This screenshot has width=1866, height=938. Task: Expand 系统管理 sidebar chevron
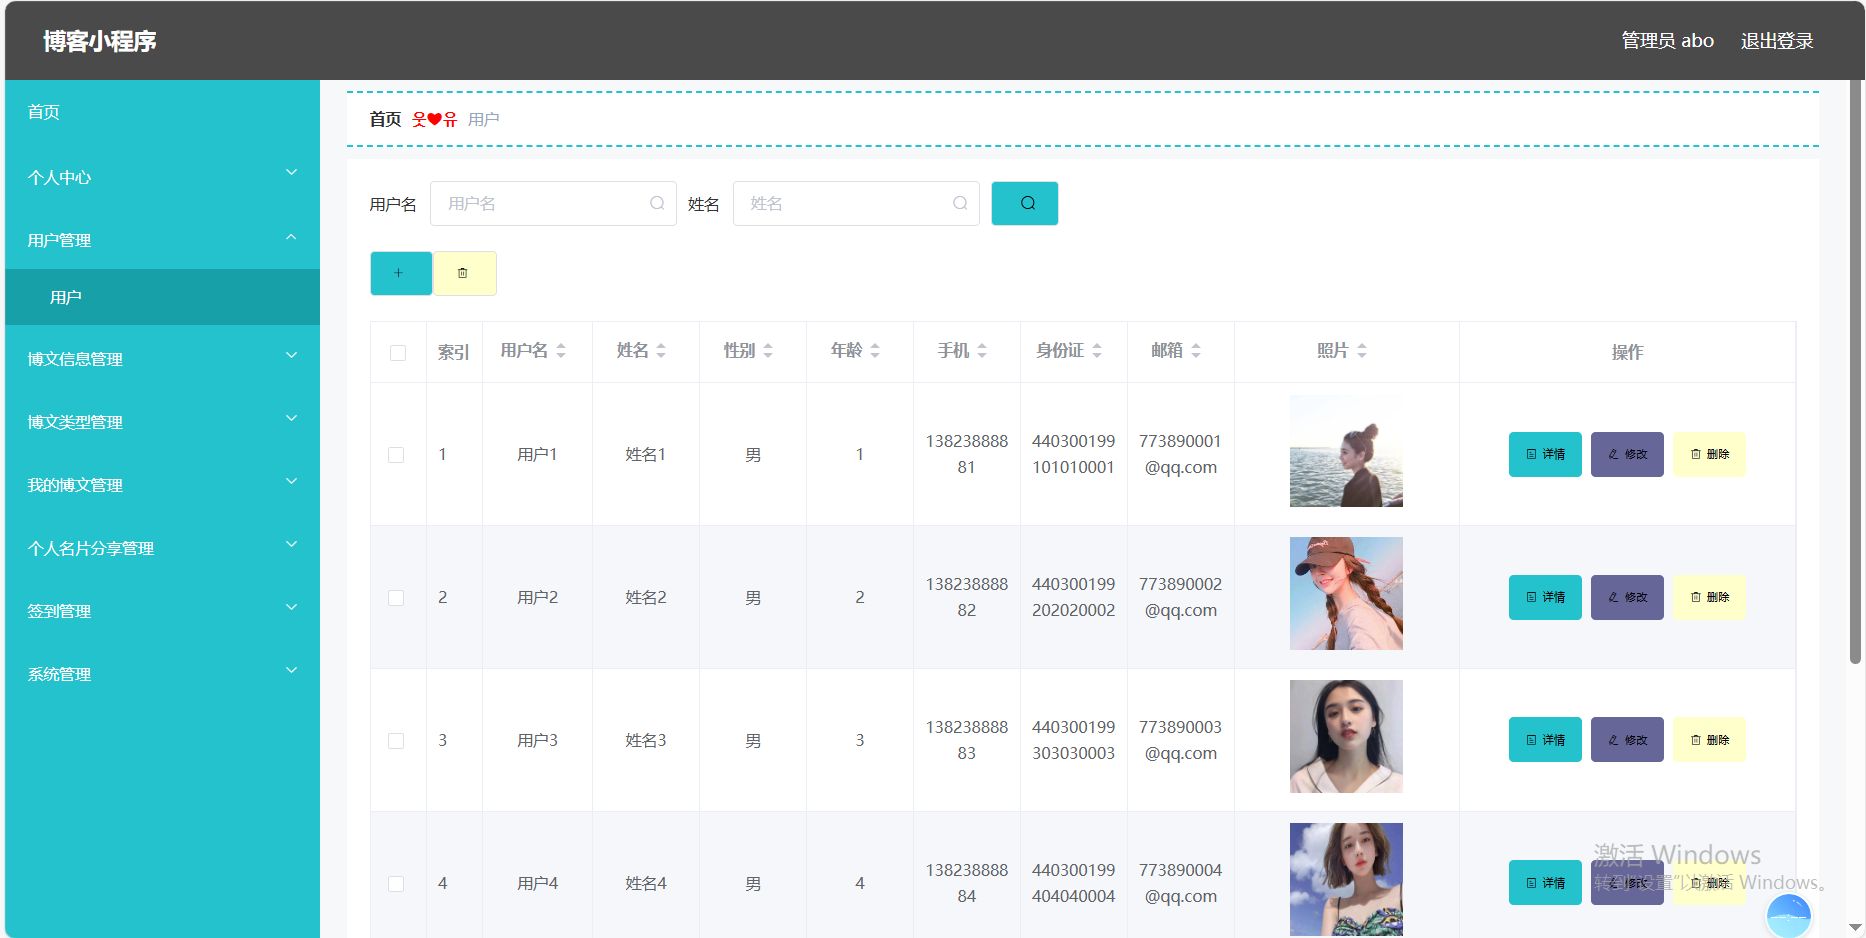tap(292, 670)
